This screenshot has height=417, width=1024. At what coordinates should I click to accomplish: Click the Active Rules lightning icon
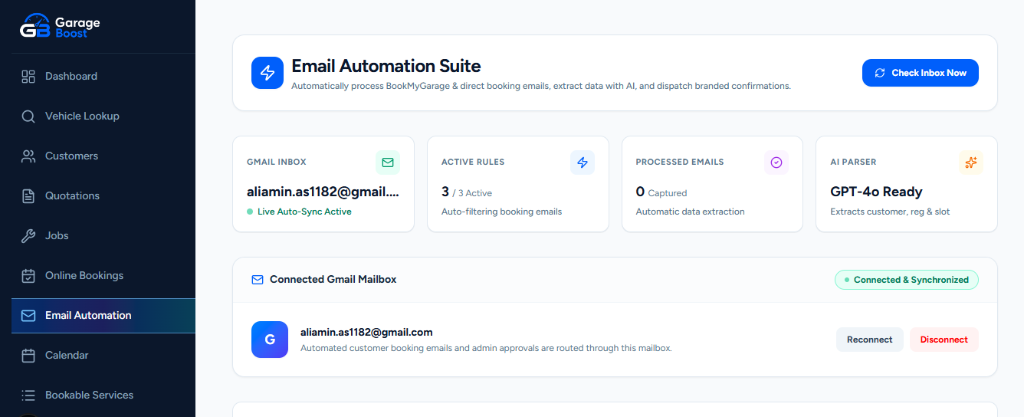click(x=583, y=162)
